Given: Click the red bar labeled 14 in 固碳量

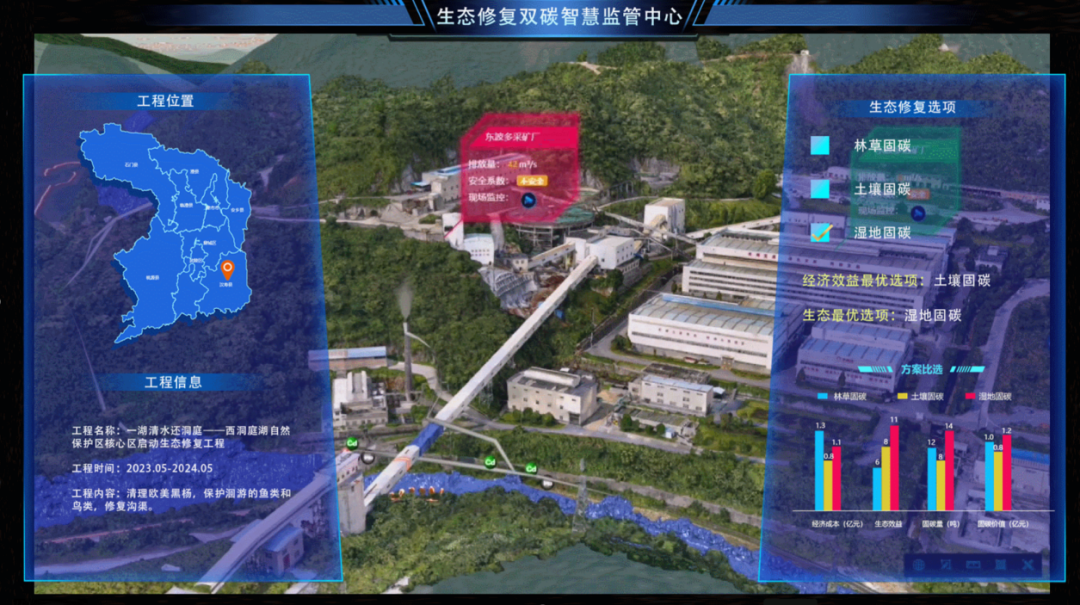Looking at the screenshot, I should click(x=949, y=470).
